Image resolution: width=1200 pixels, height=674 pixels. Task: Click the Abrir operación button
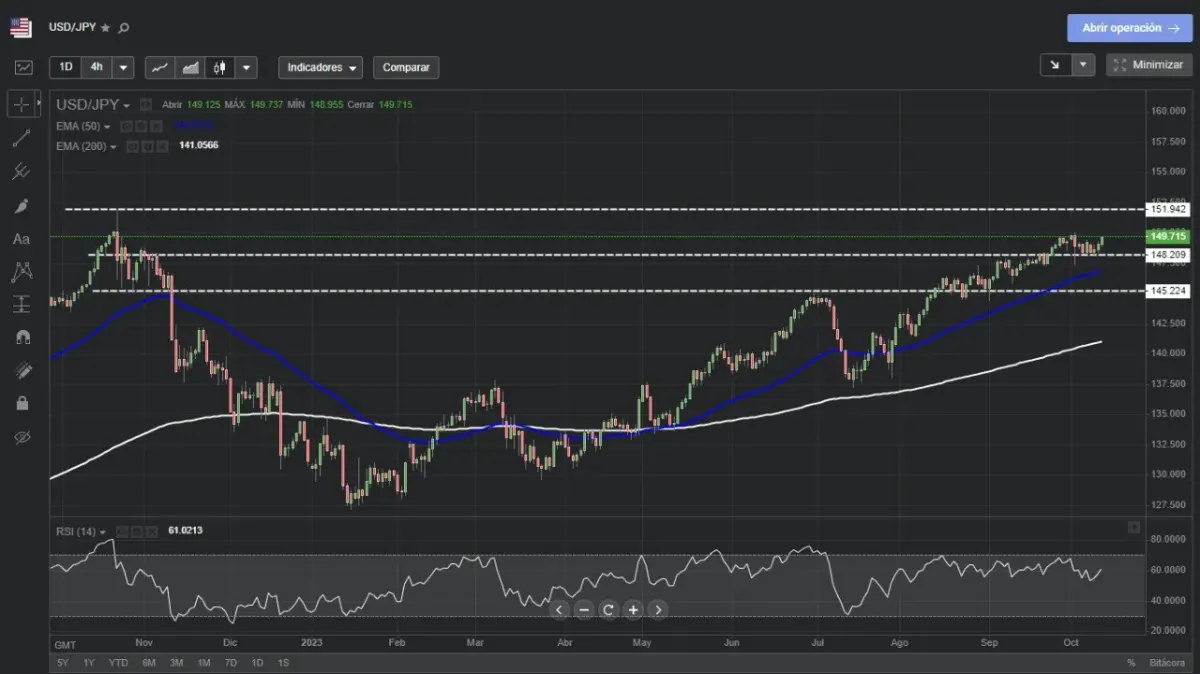click(1130, 28)
